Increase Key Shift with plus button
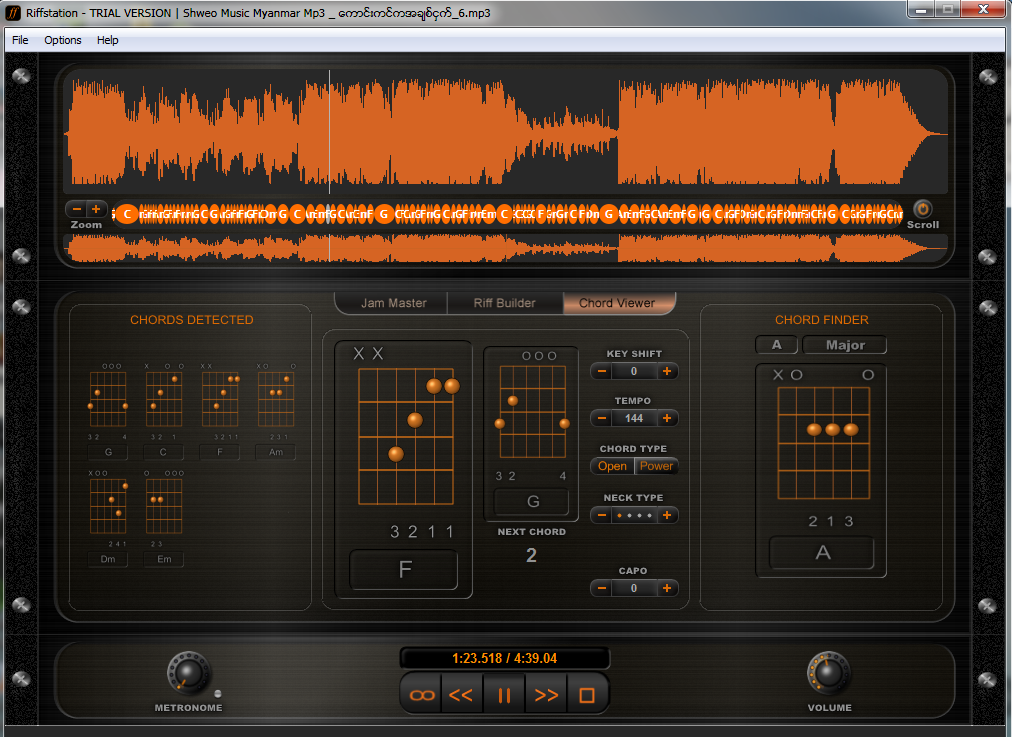1012x737 pixels. [x=667, y=371]
